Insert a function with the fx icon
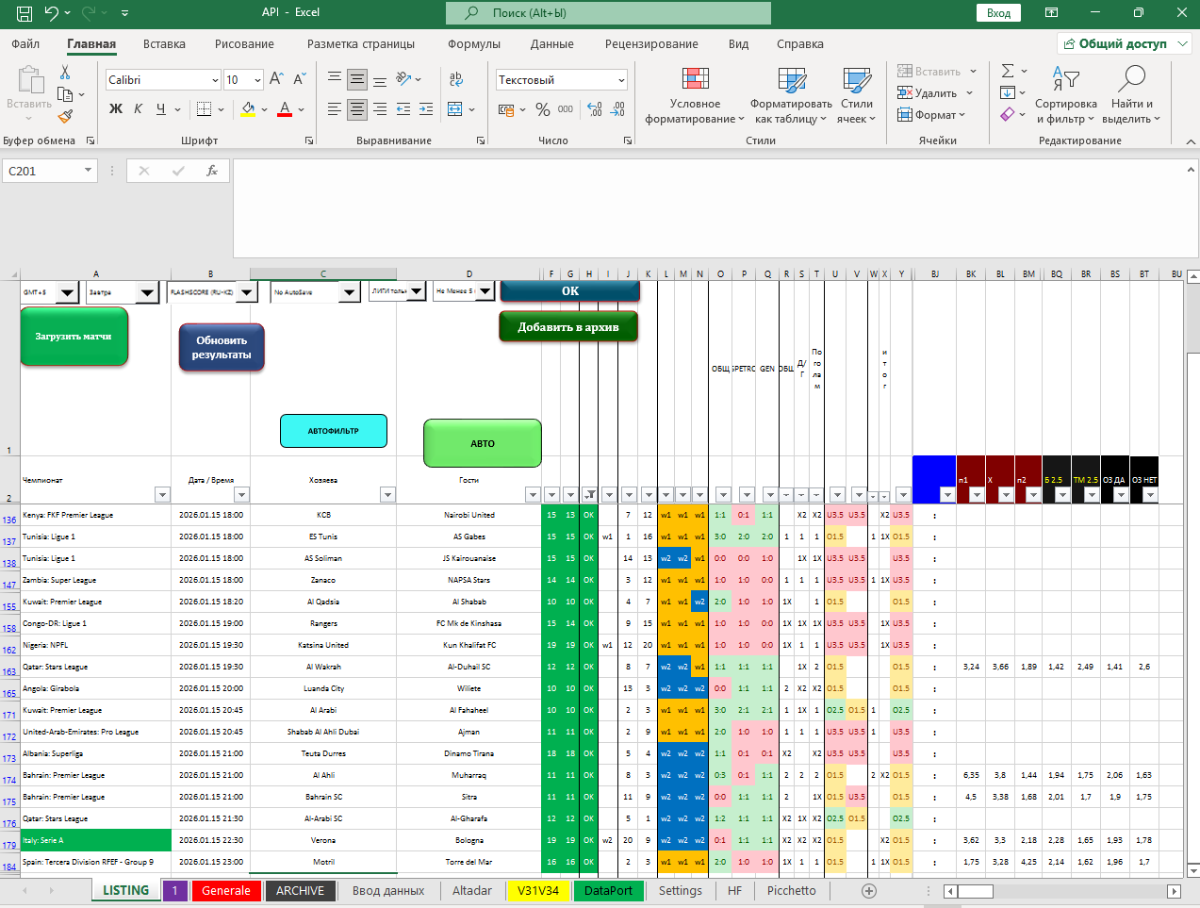Screen dimensions: 1200x908 (x=212, y=171)
